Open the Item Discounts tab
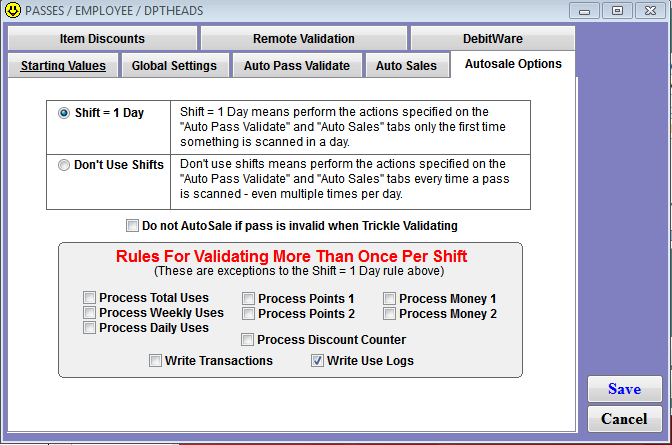This screenshot has height=445, width=672. click(102, 39)
